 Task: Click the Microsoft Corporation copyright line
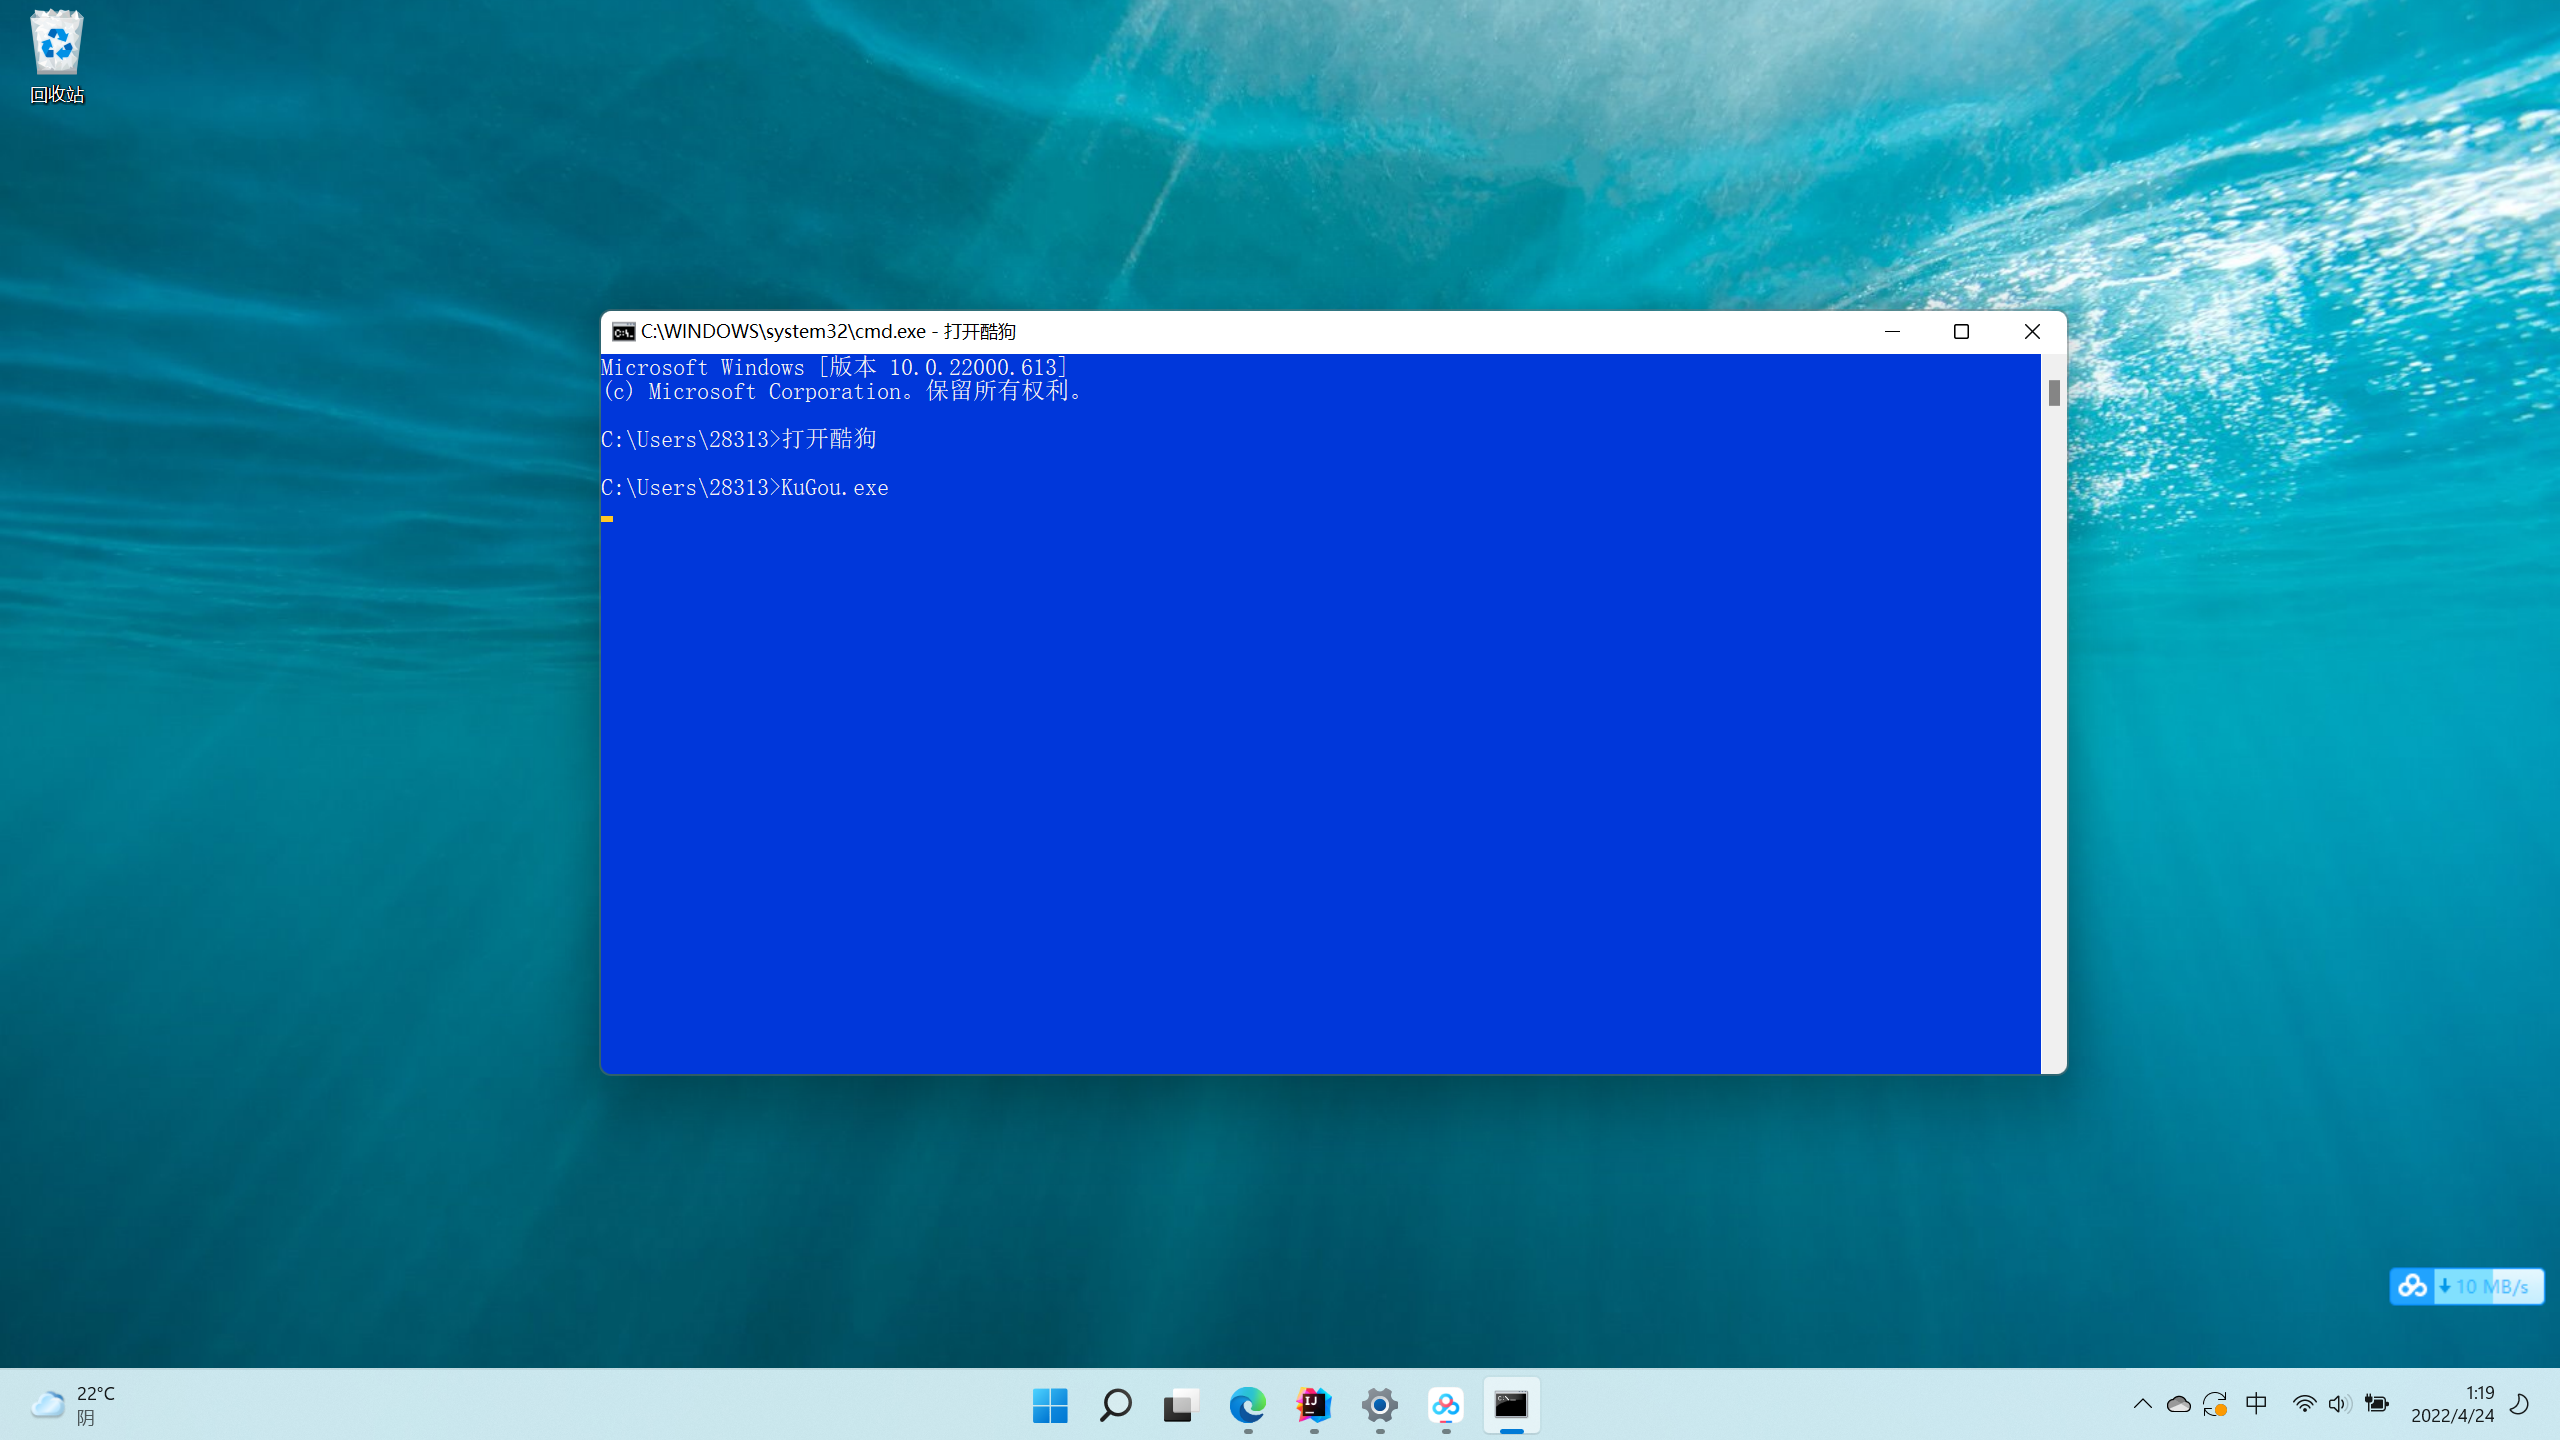click(844, 391)
